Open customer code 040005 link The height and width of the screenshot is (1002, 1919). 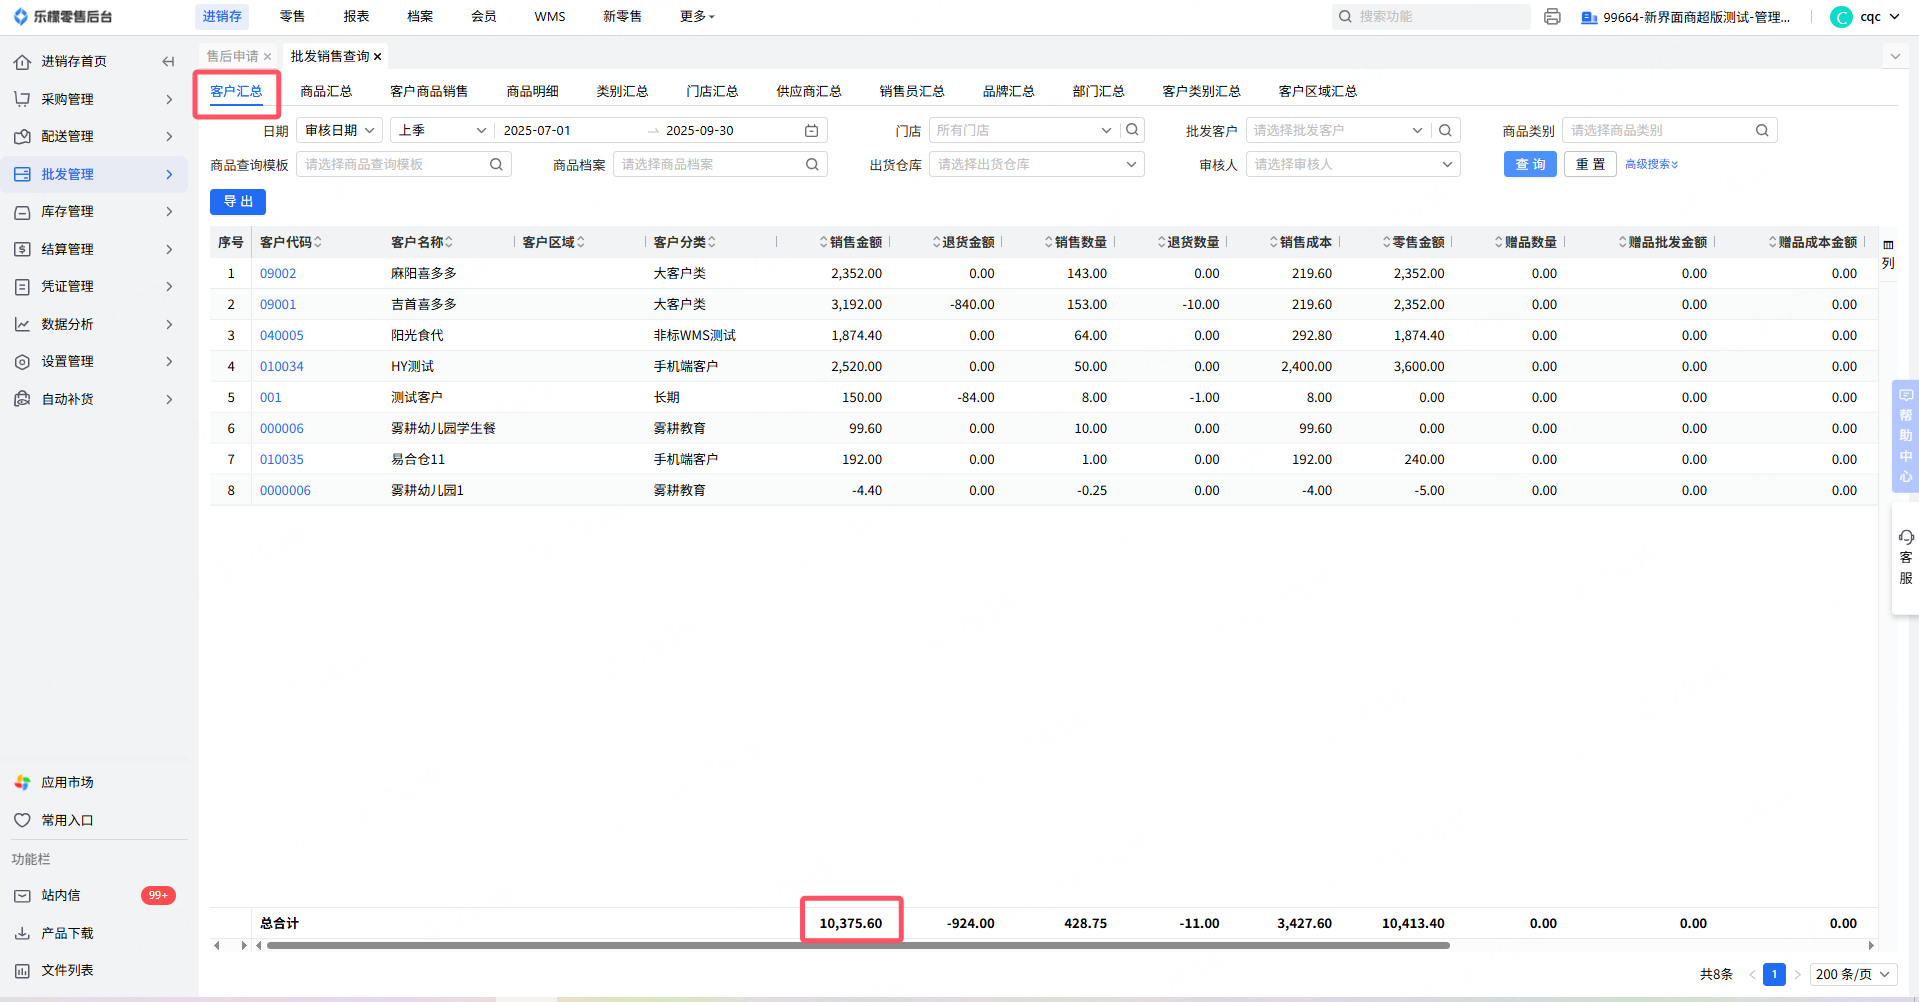(282, 336)
